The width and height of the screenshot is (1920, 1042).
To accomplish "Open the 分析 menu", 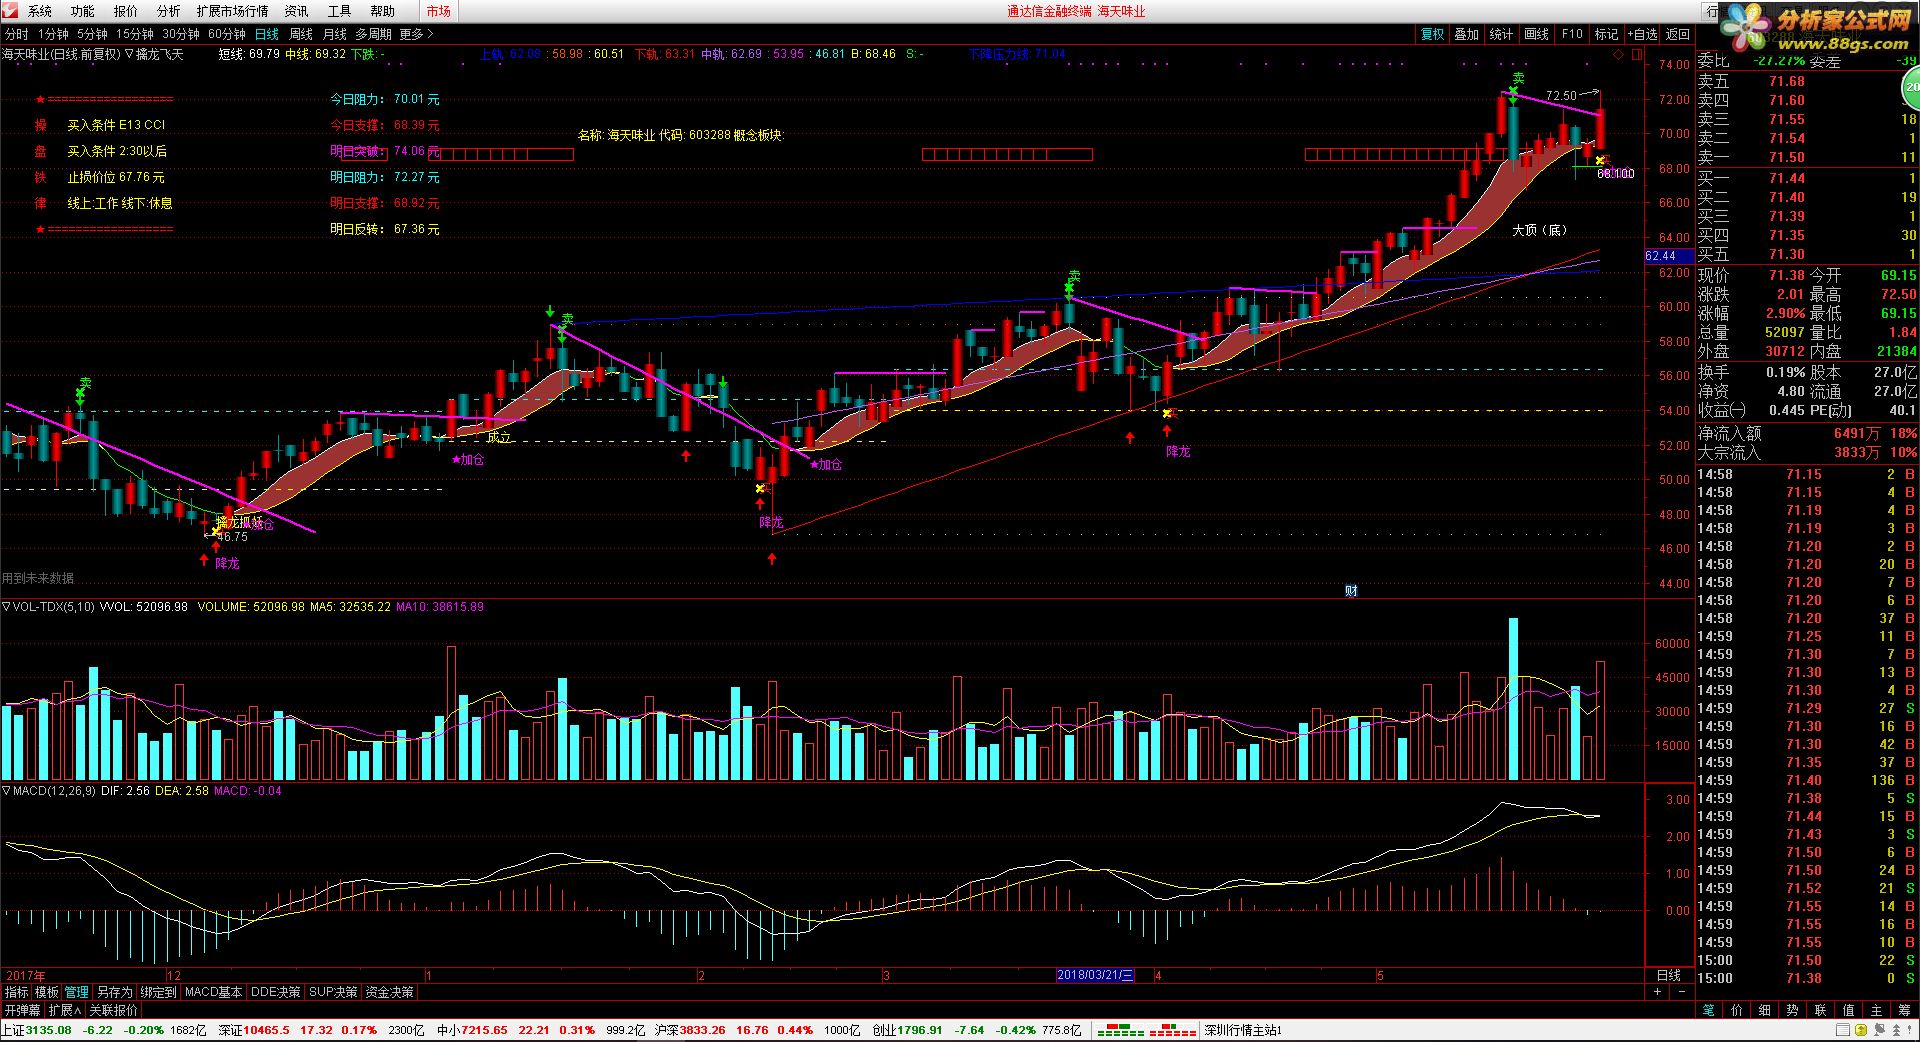I will tap(169, 11).
